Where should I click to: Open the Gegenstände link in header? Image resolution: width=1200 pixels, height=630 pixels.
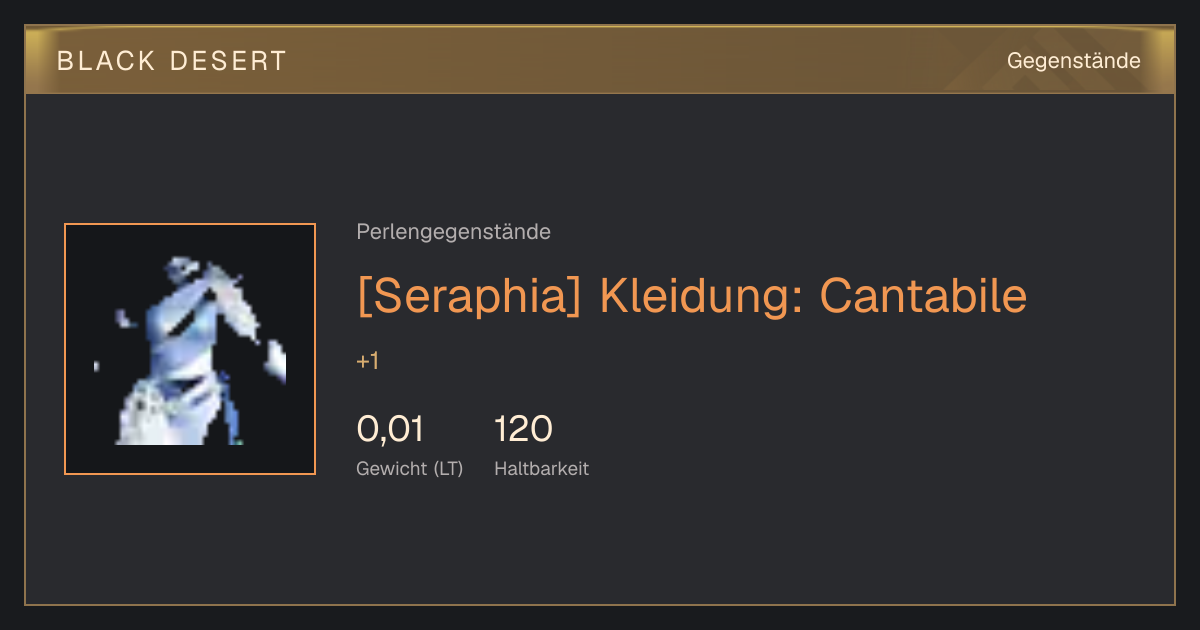[x=1073, y=61]
